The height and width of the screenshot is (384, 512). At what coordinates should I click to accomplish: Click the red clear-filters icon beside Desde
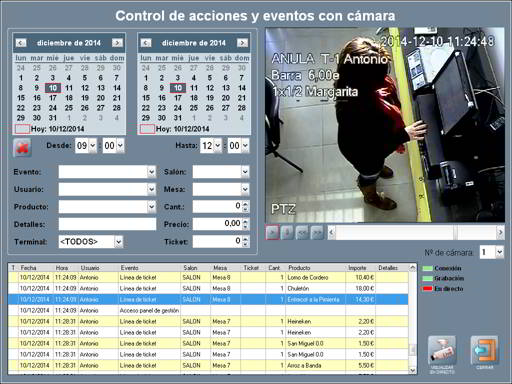22,148
